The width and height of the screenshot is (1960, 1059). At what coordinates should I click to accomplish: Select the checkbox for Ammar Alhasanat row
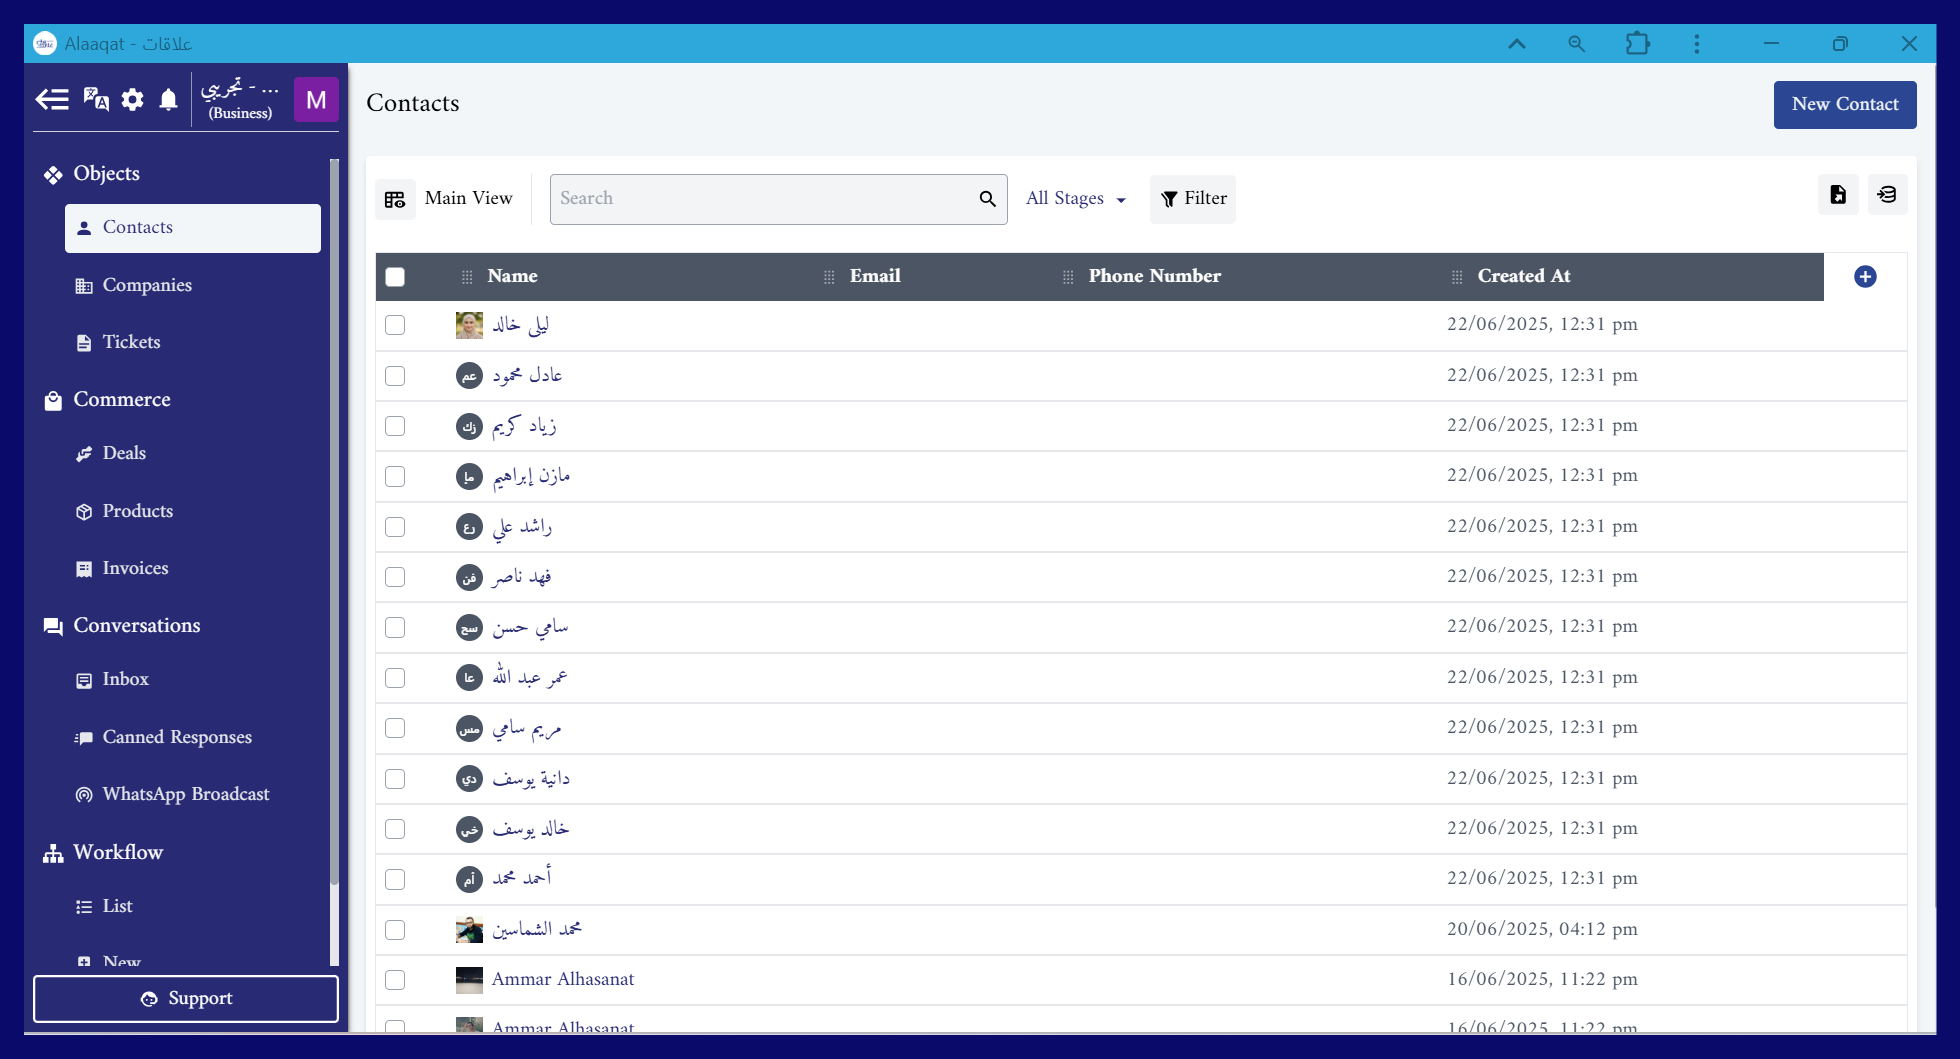(x=395, y=980)
